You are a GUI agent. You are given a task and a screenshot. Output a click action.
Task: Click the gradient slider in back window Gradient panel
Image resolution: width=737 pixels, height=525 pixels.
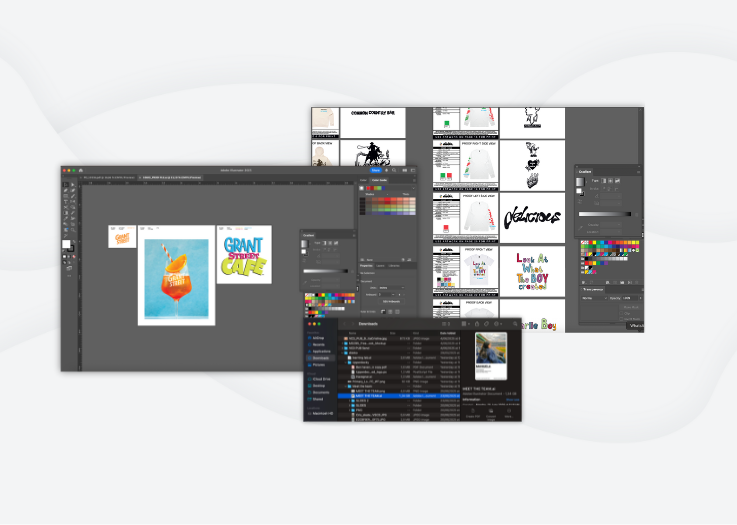(605, 214)
